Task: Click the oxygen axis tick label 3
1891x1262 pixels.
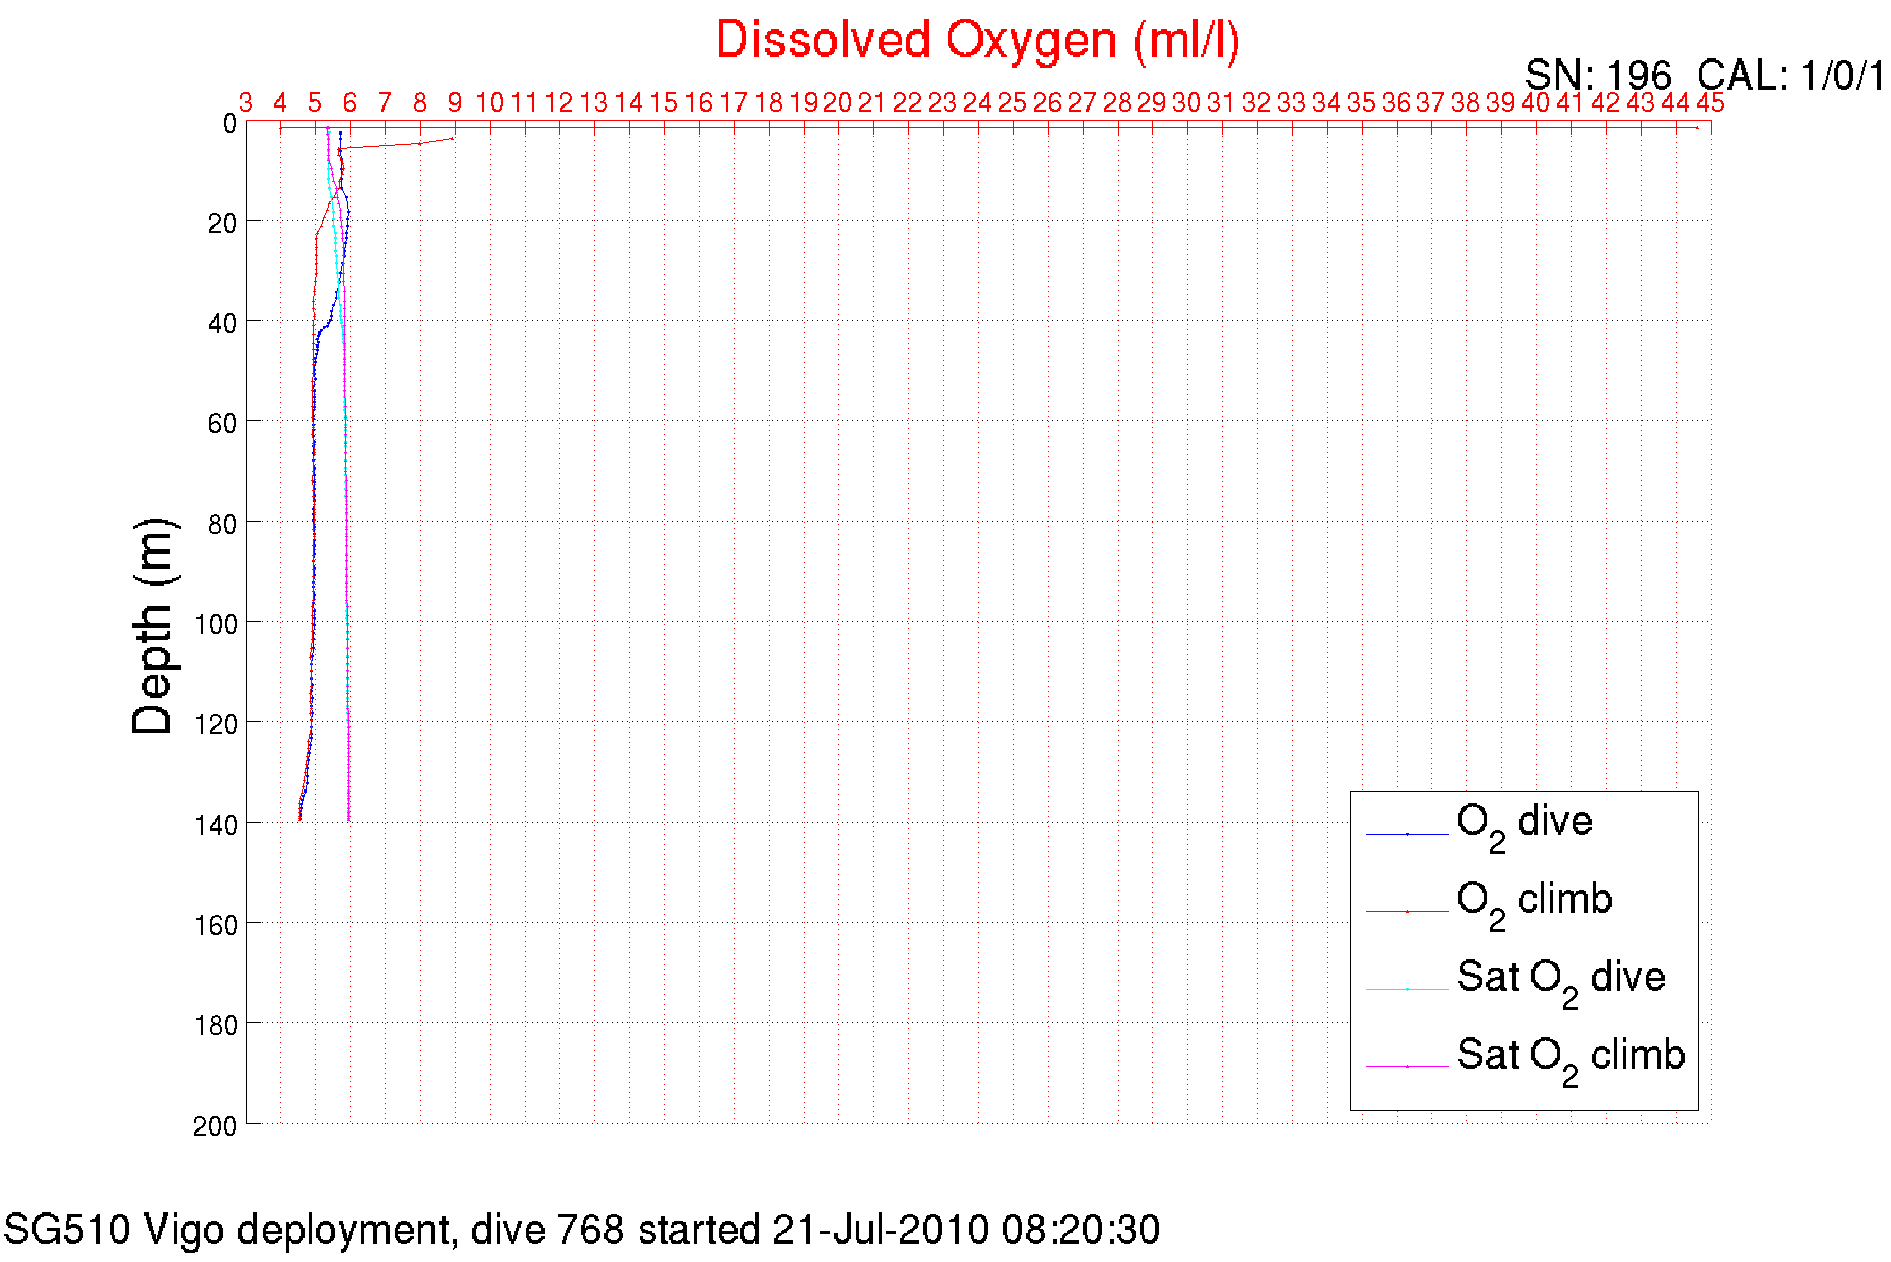Action: click(x=246, y=103)
